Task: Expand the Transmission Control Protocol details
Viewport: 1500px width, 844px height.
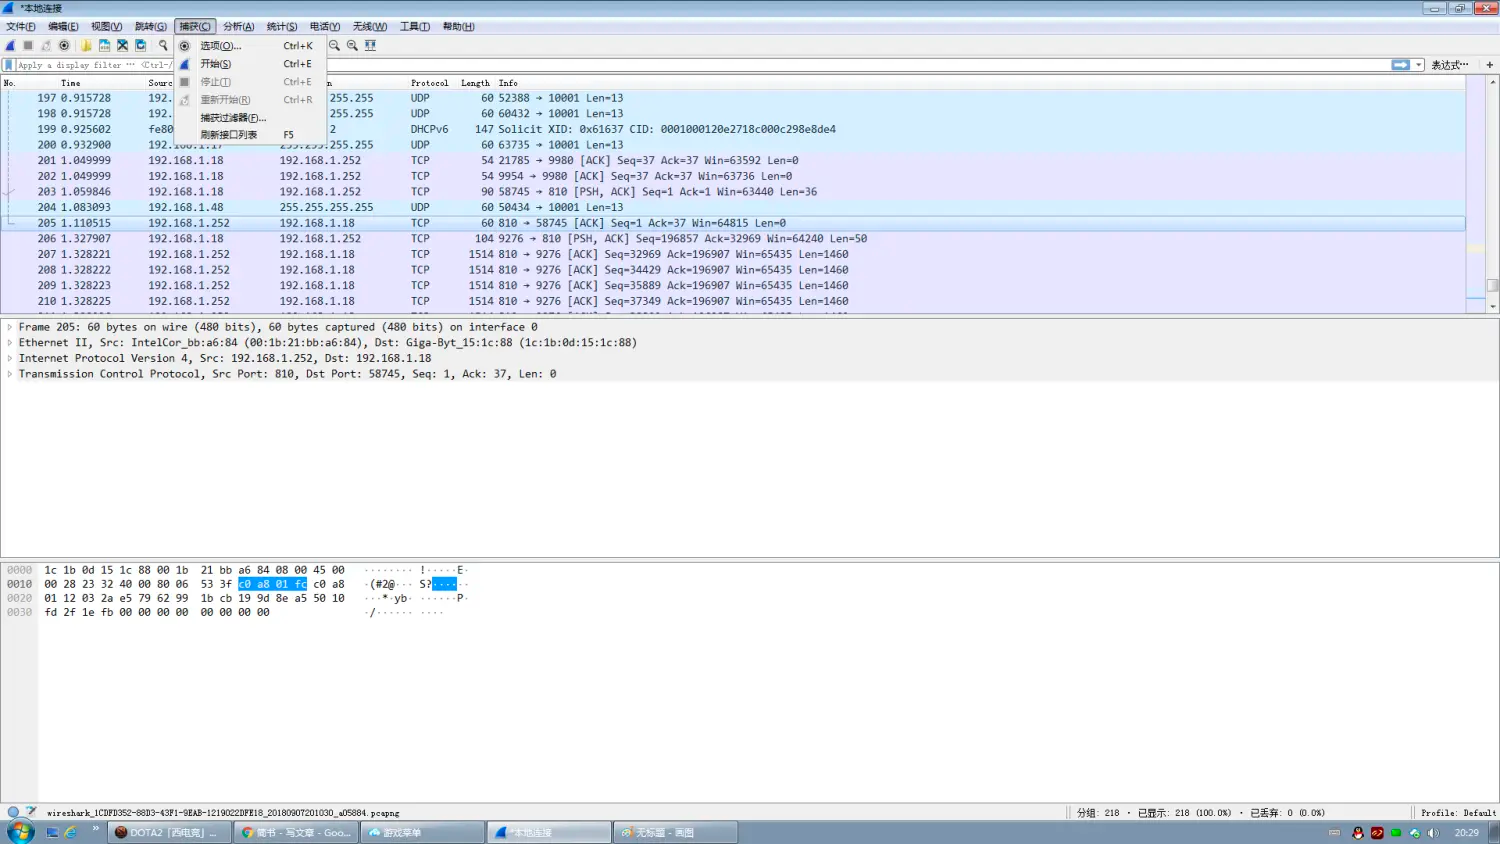Action: pyautogui.click(x=9, y=373)
